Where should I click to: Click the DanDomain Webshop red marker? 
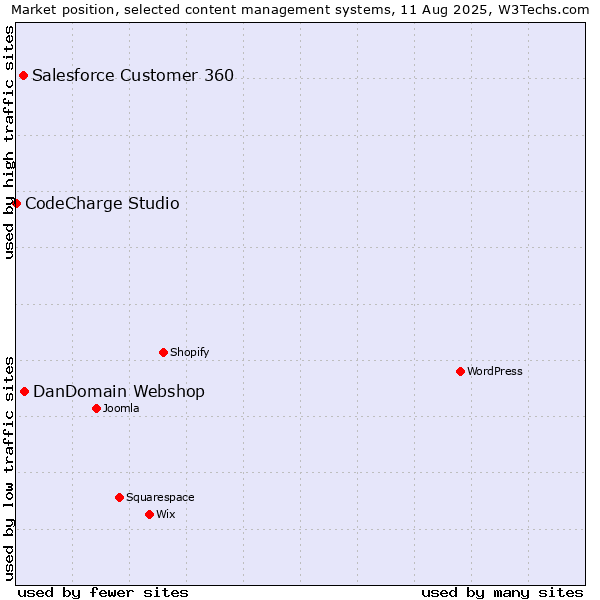coord(24,392)
